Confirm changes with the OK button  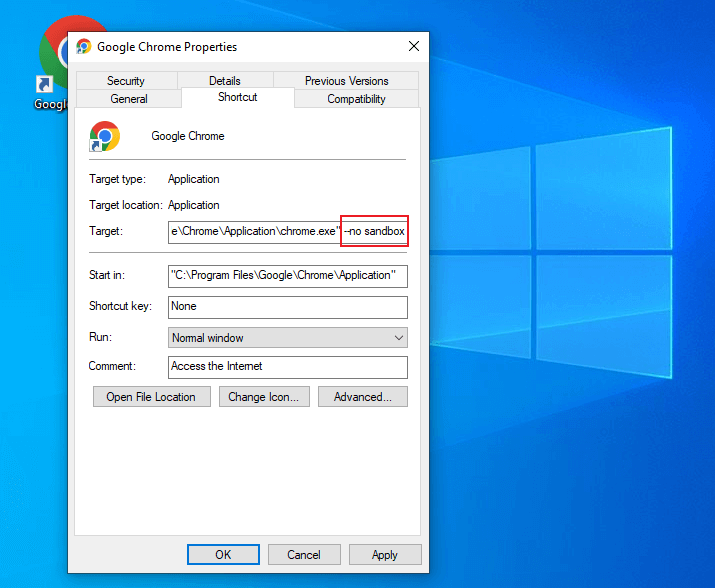(223, 555)
